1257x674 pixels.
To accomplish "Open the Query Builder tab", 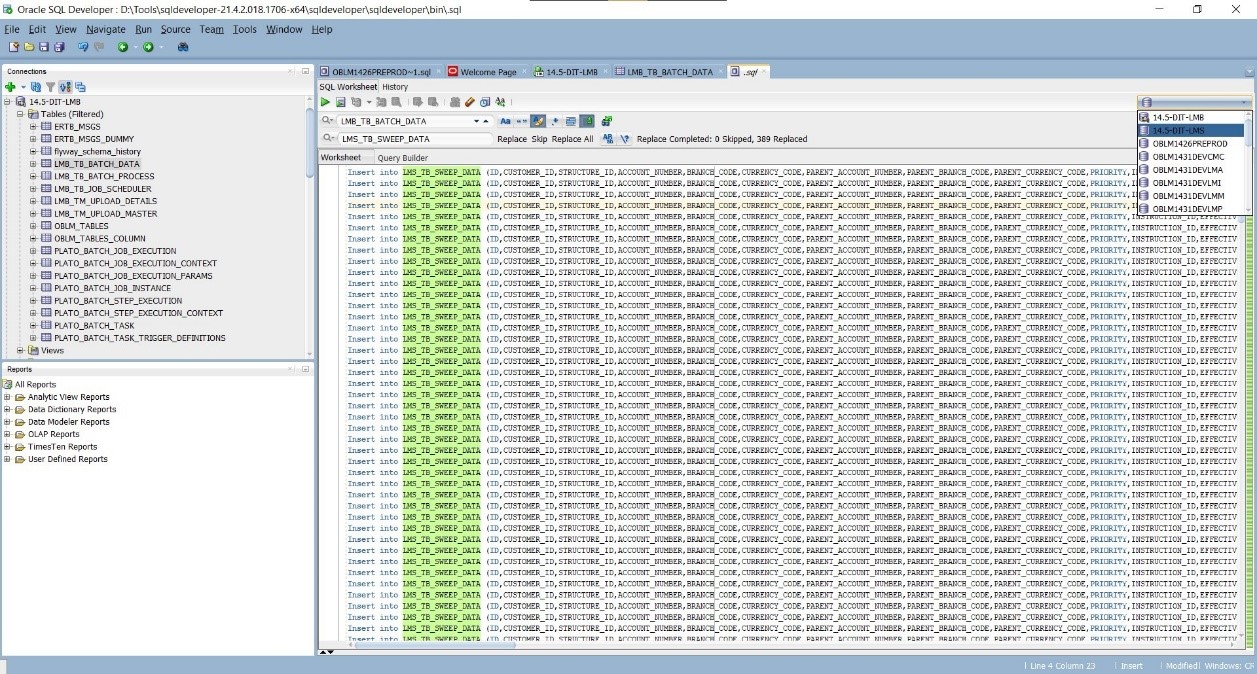I will click(x=402, y=158).
